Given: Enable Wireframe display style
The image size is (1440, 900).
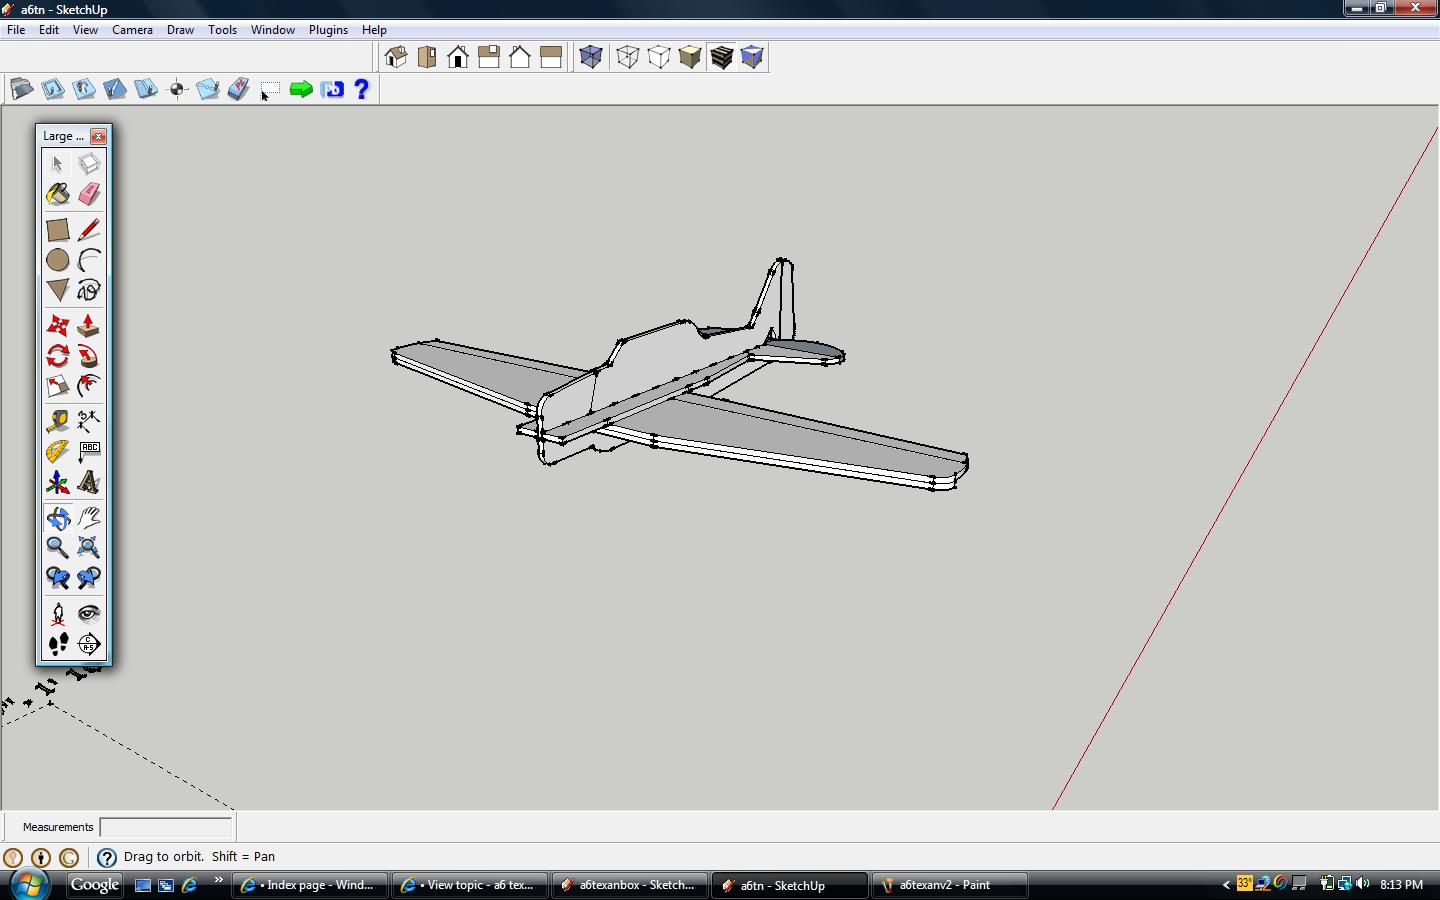Looking at the screenshot, I should pyautogui.click(x=627, y=57).
